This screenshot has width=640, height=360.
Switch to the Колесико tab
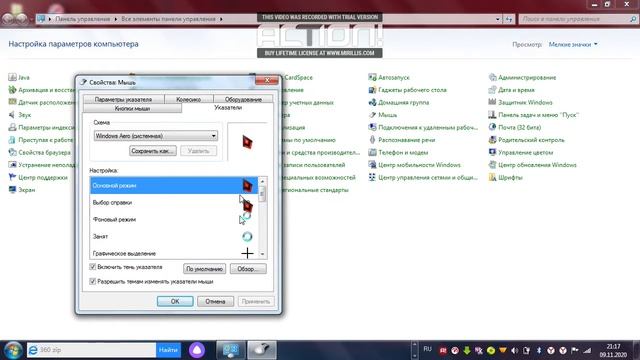[x=189, y=99]
